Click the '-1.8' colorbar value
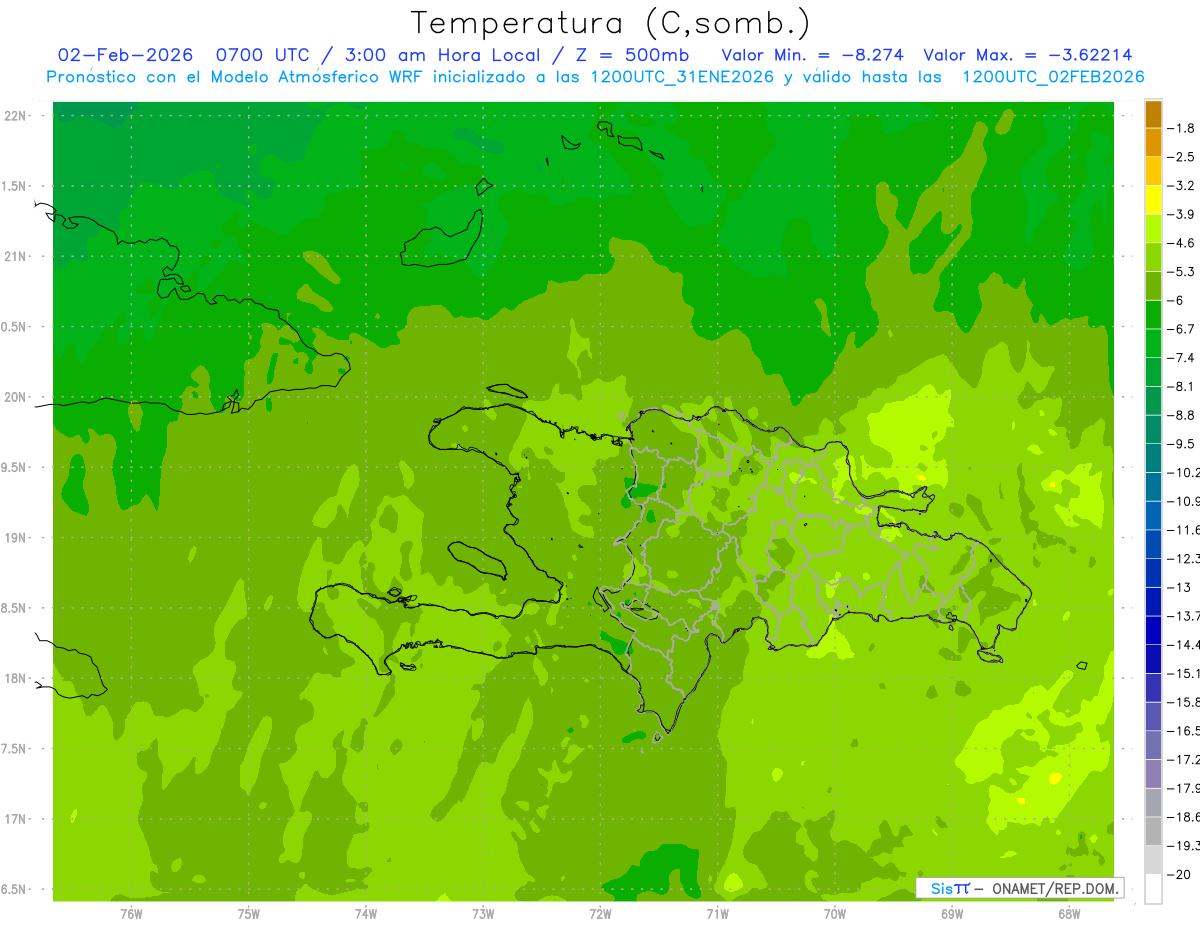Screen dimensions: 1200x927 [1180, 128]
